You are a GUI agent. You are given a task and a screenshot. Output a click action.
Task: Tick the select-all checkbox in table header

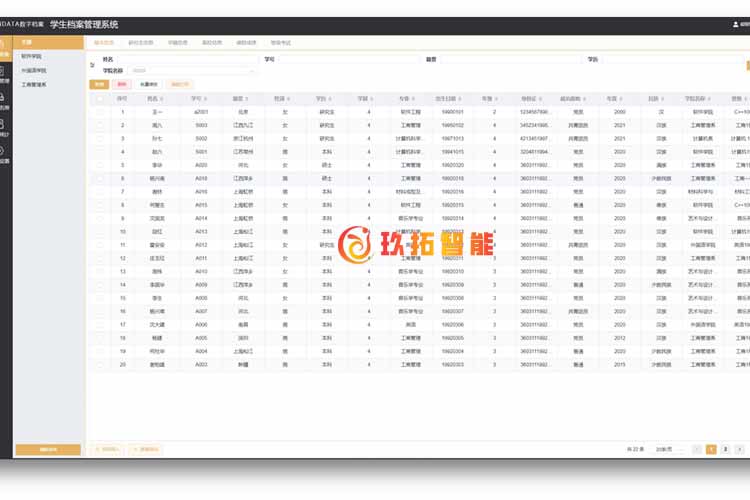(99, 99)
